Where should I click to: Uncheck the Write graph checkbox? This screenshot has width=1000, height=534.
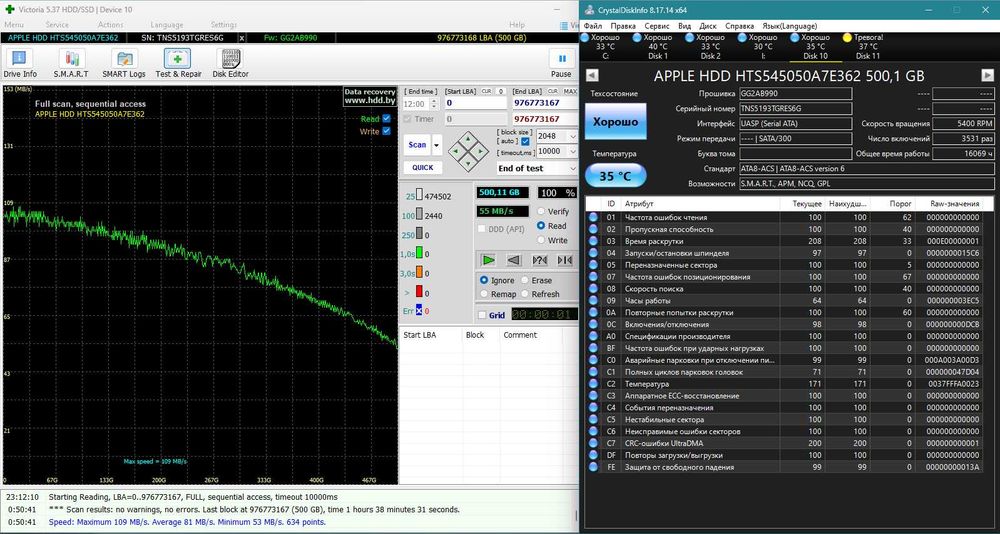(x=386, y=131)
